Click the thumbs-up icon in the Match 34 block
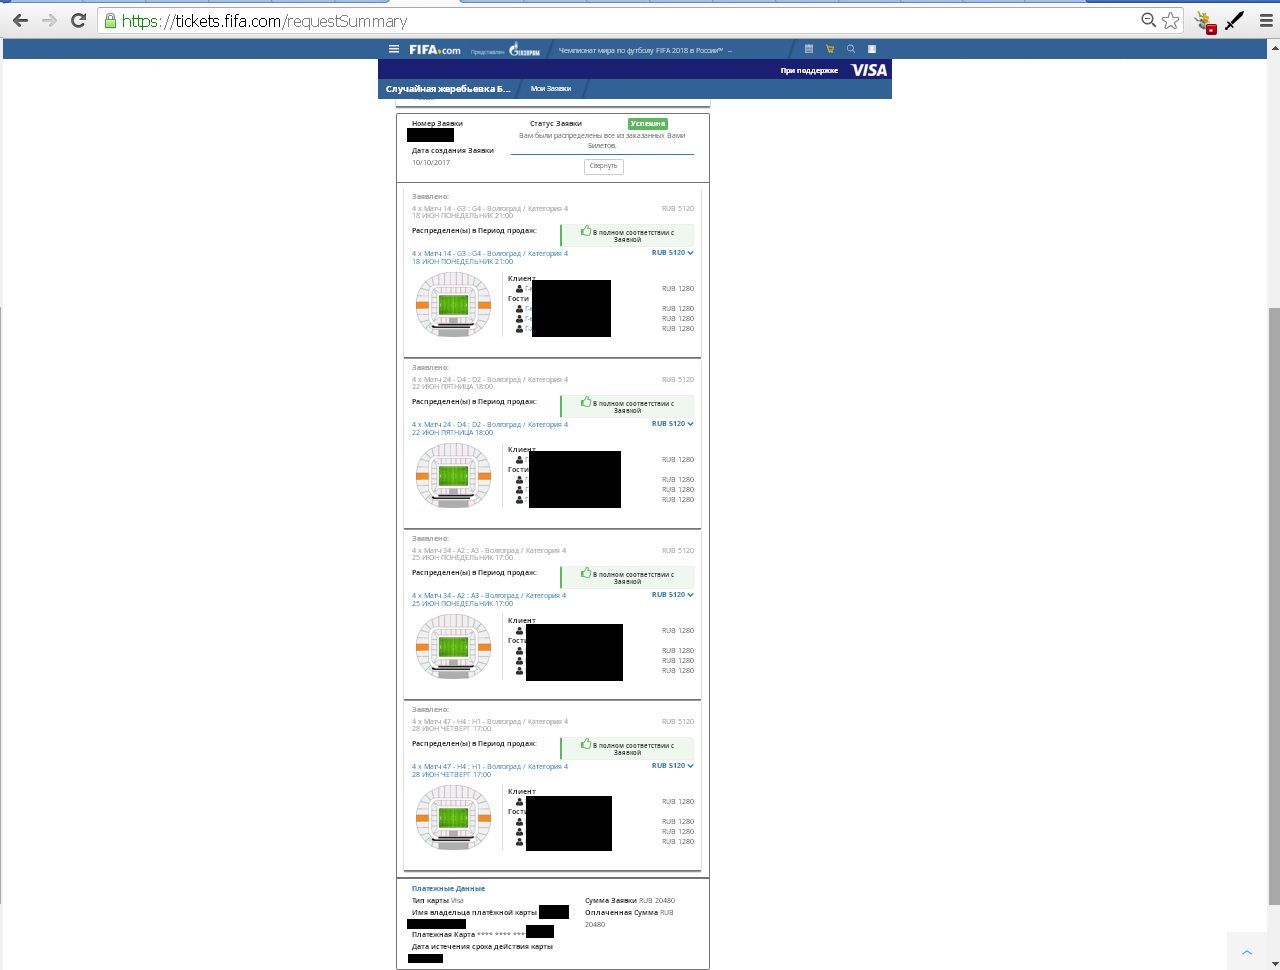This screenshot has height=970, width=1280. (x=586, y=573)
